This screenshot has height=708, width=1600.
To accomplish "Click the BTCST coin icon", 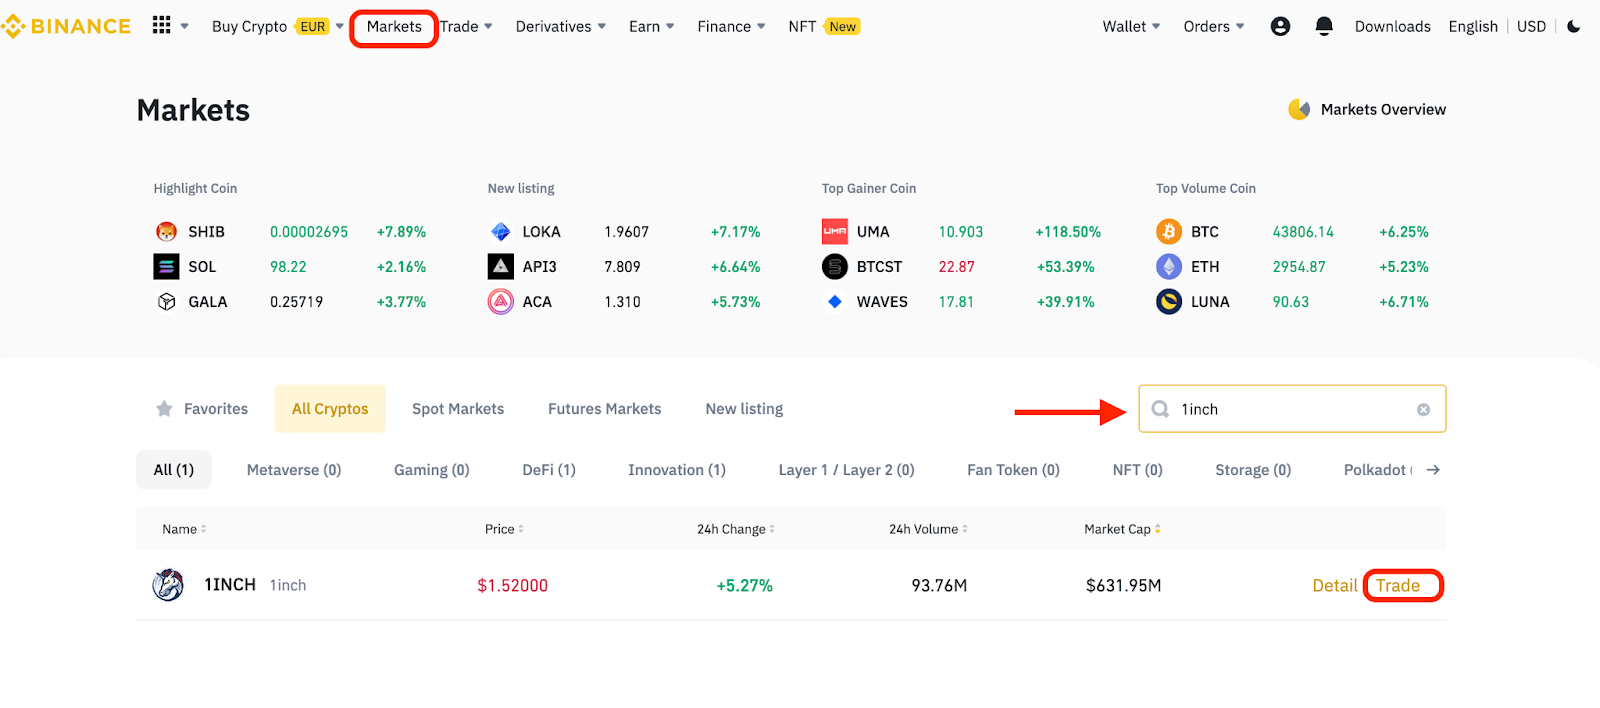I will click(x=835, y=267).
